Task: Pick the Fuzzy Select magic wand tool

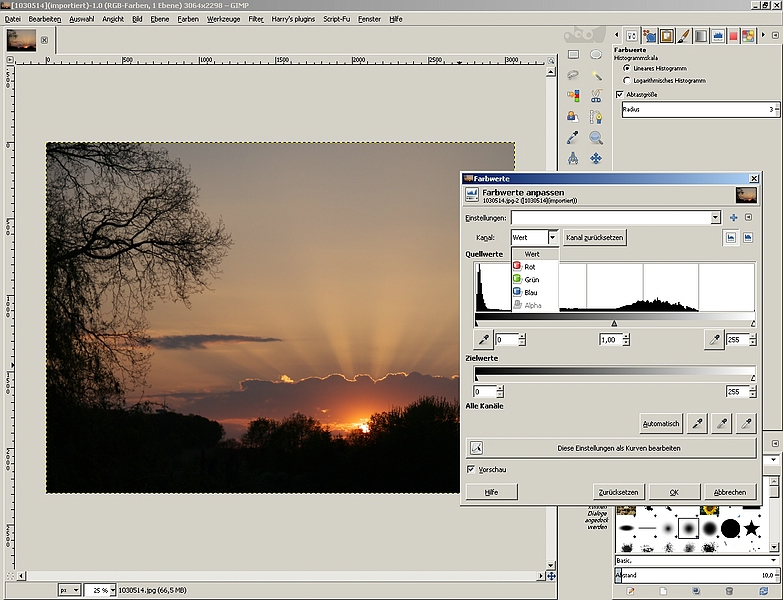Action: [x=596, y=75]
